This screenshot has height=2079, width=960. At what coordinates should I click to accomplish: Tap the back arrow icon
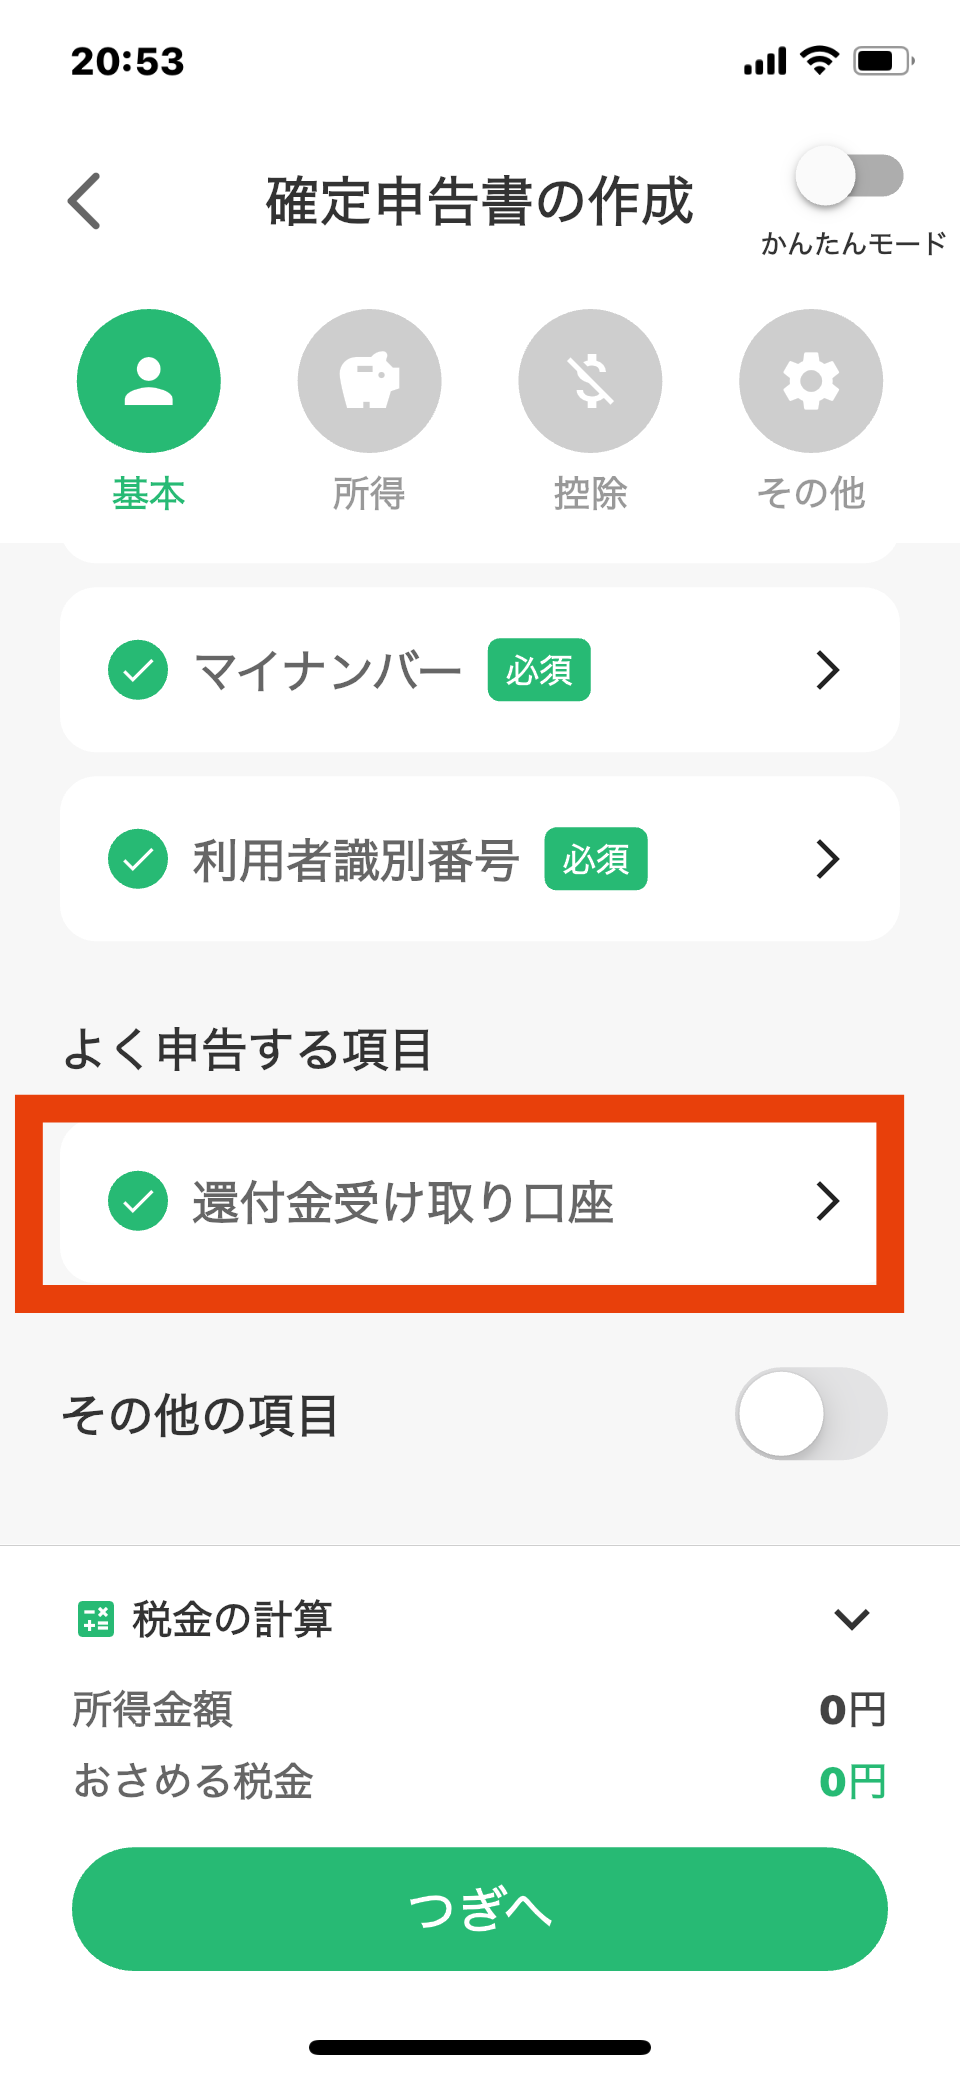pyautogui.click(x=85, y=201)
